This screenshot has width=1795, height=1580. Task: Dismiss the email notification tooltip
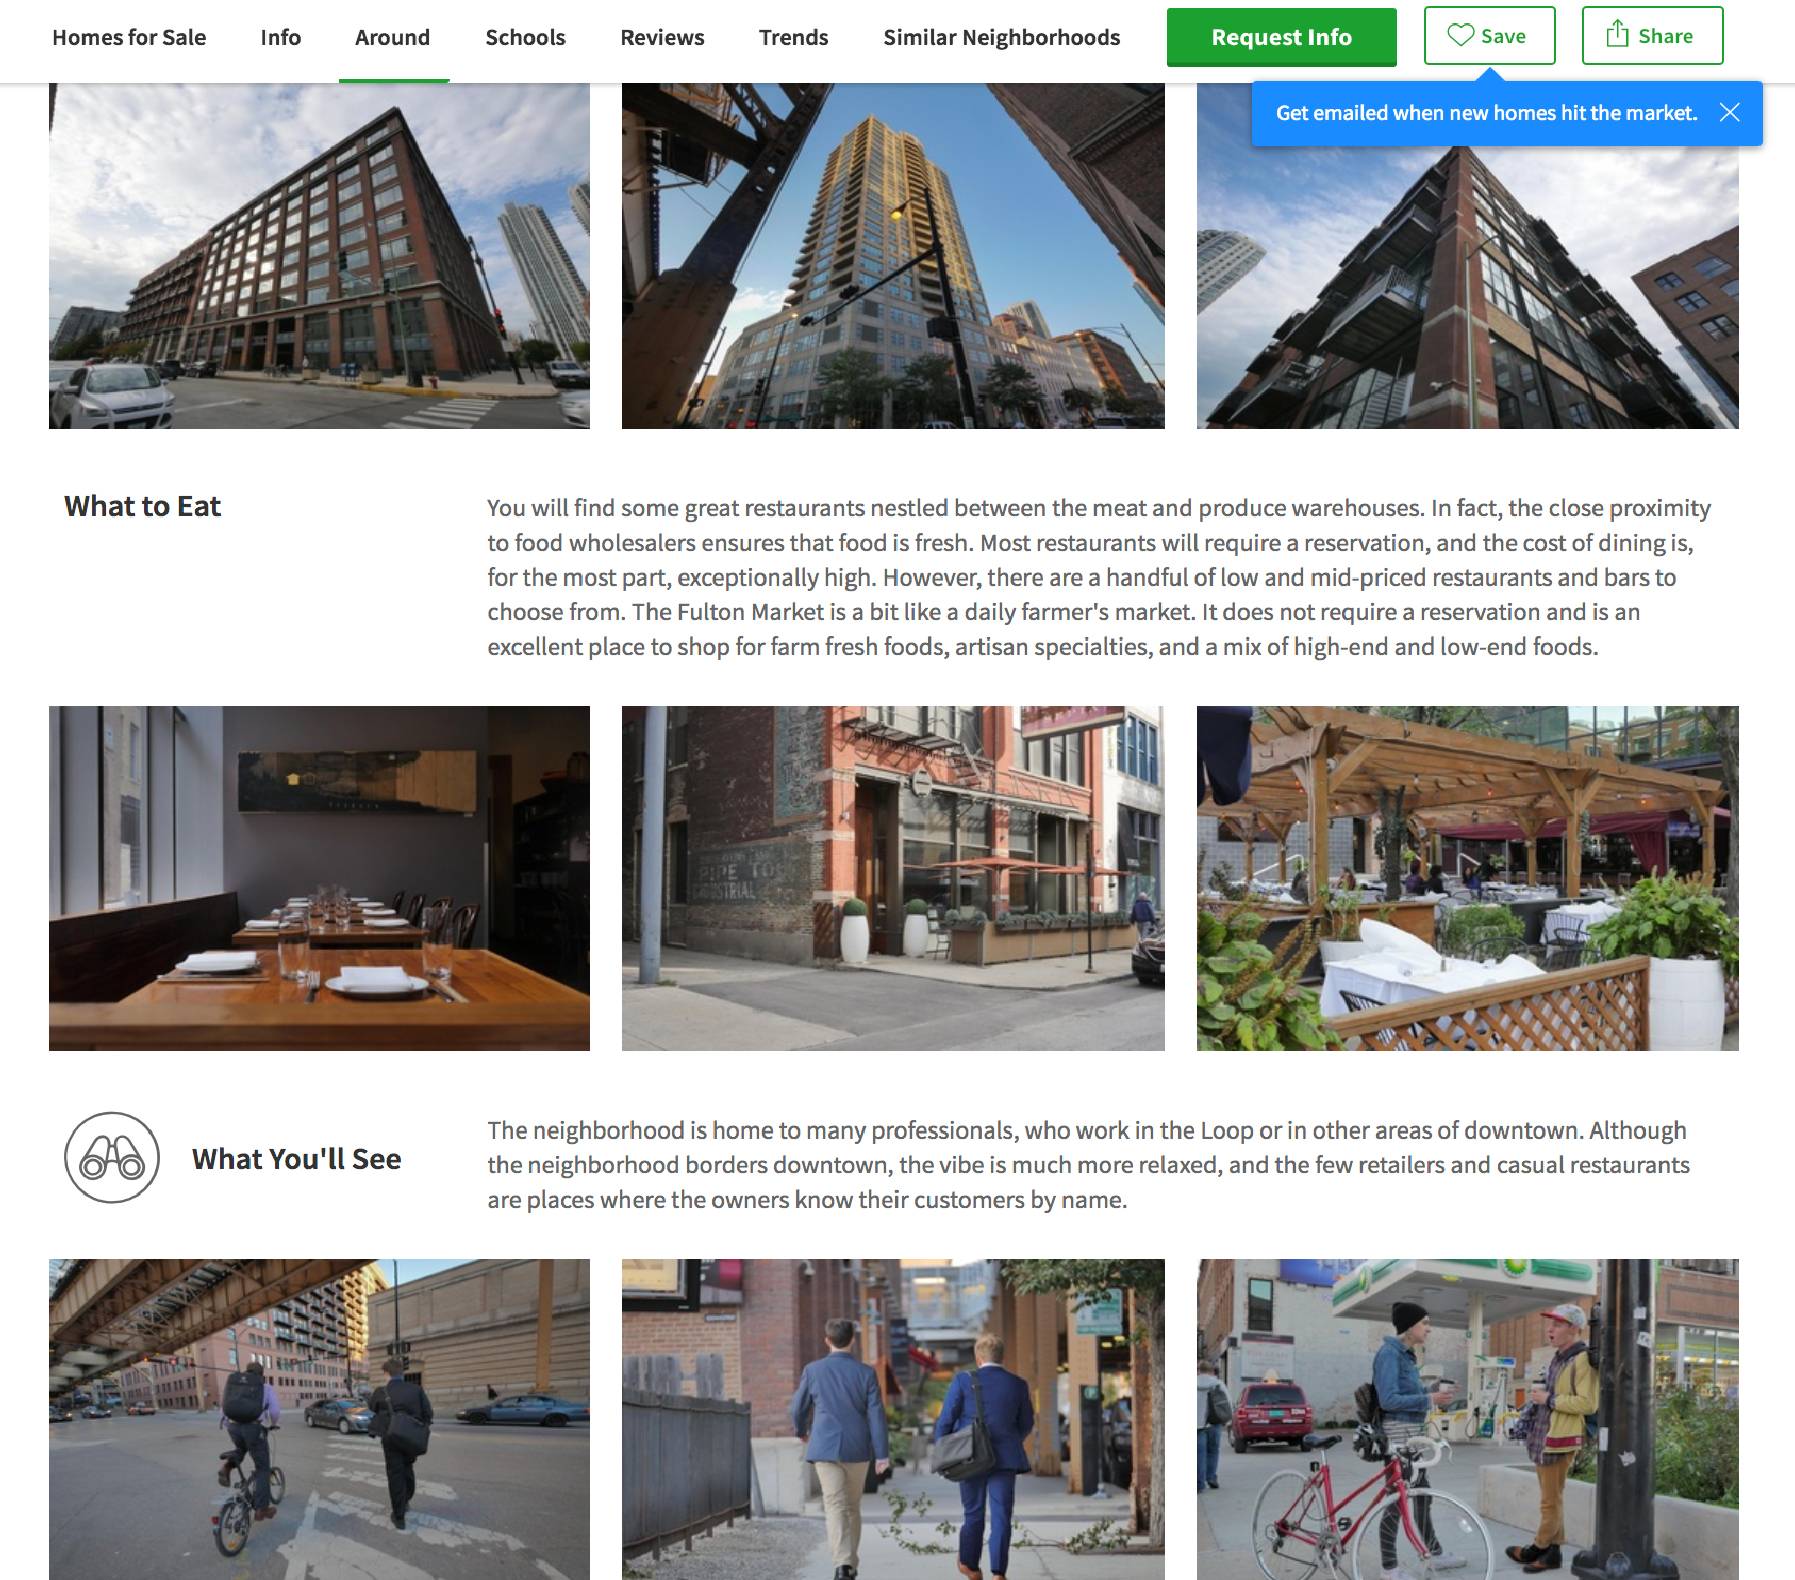(1729, 113)
